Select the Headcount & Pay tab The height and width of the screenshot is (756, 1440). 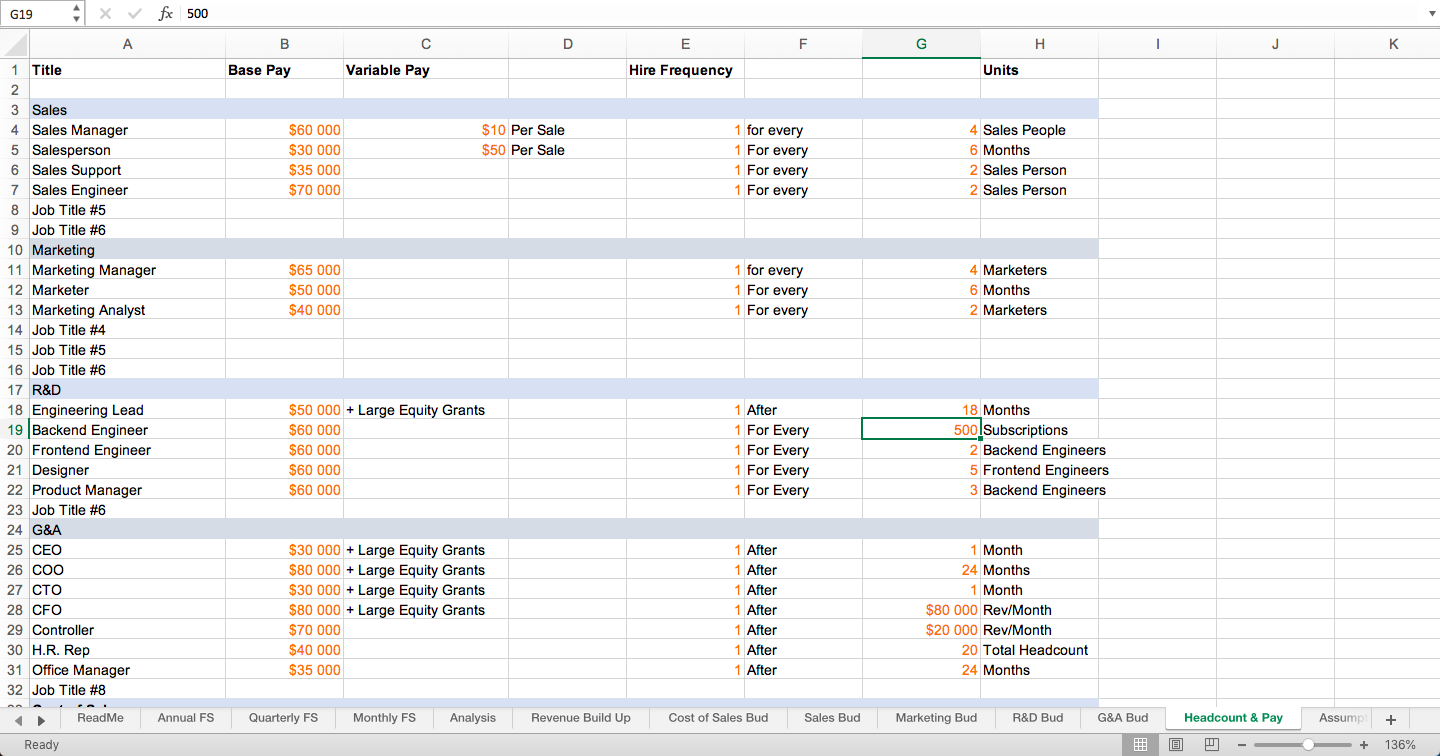[1233, 718]
